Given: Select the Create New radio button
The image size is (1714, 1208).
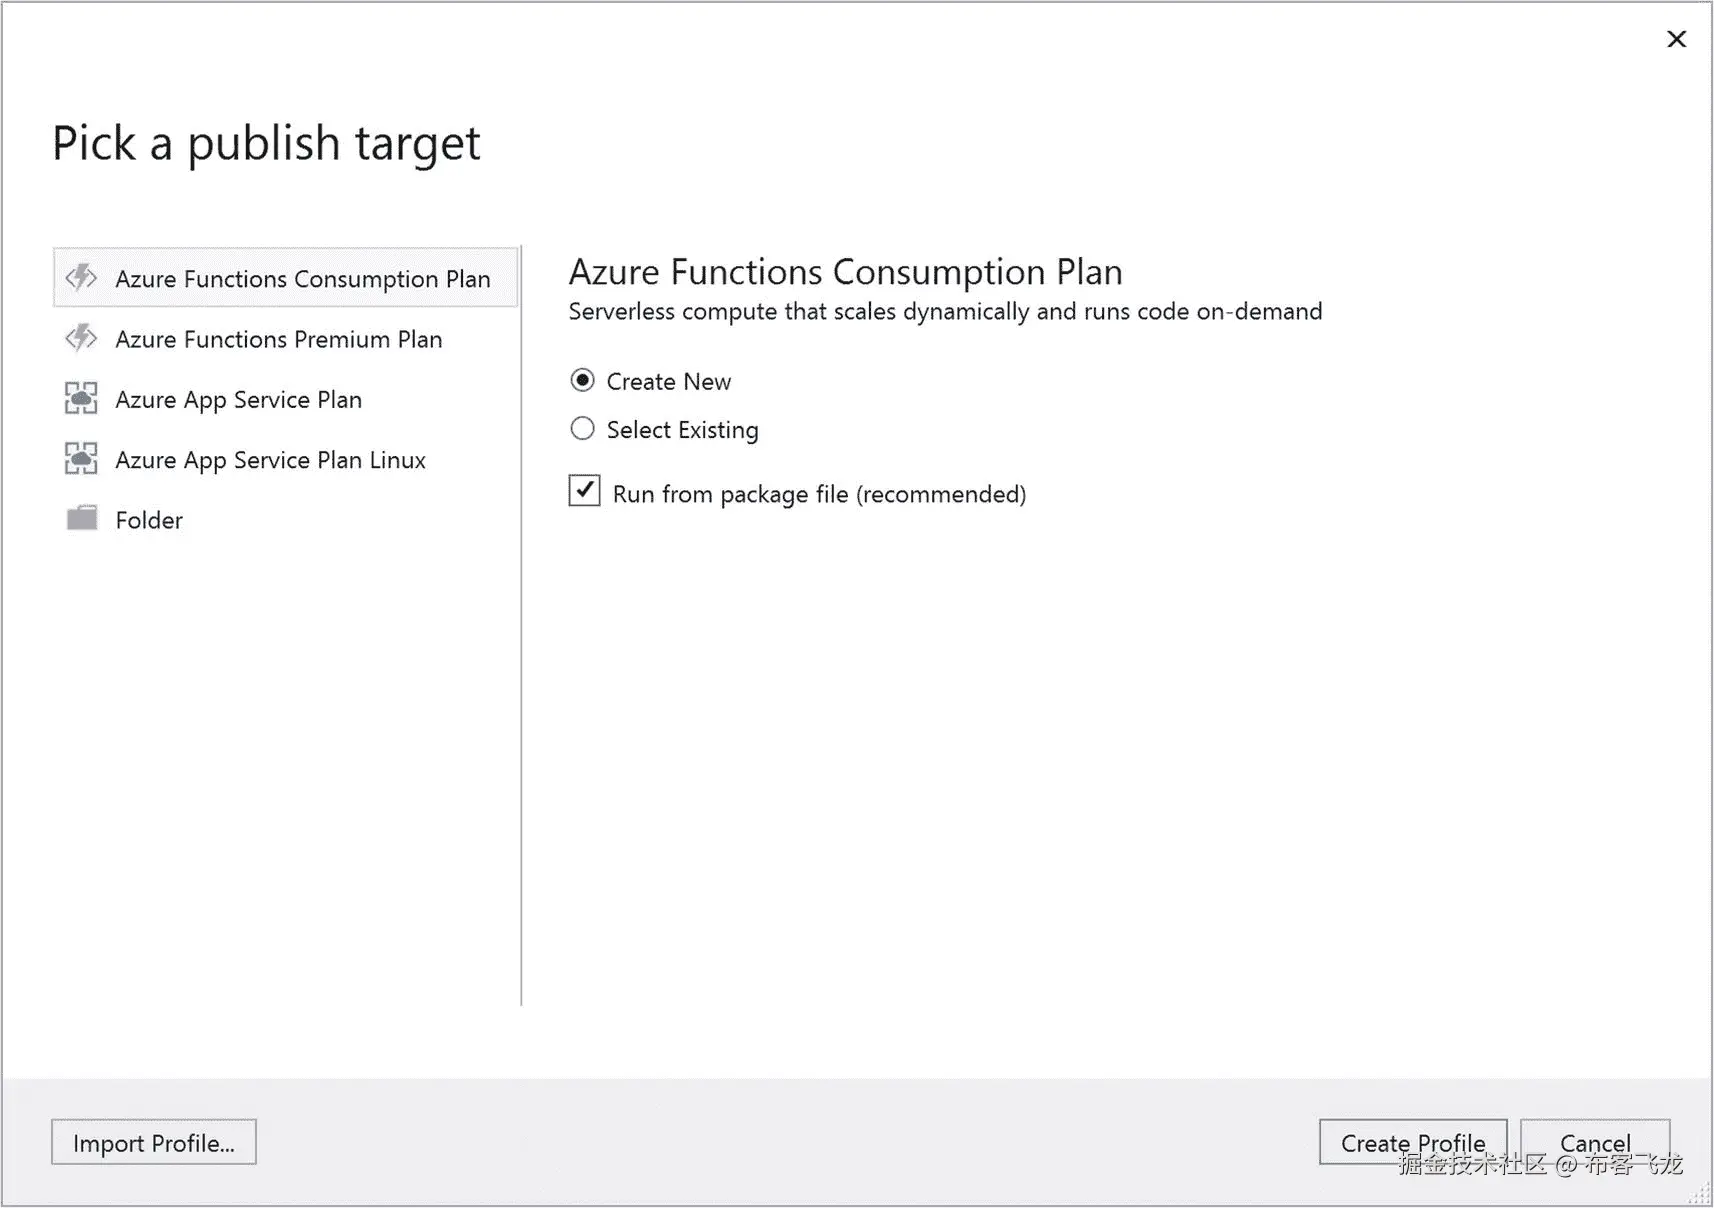Looking at the screenshot, I should (582, 381).
